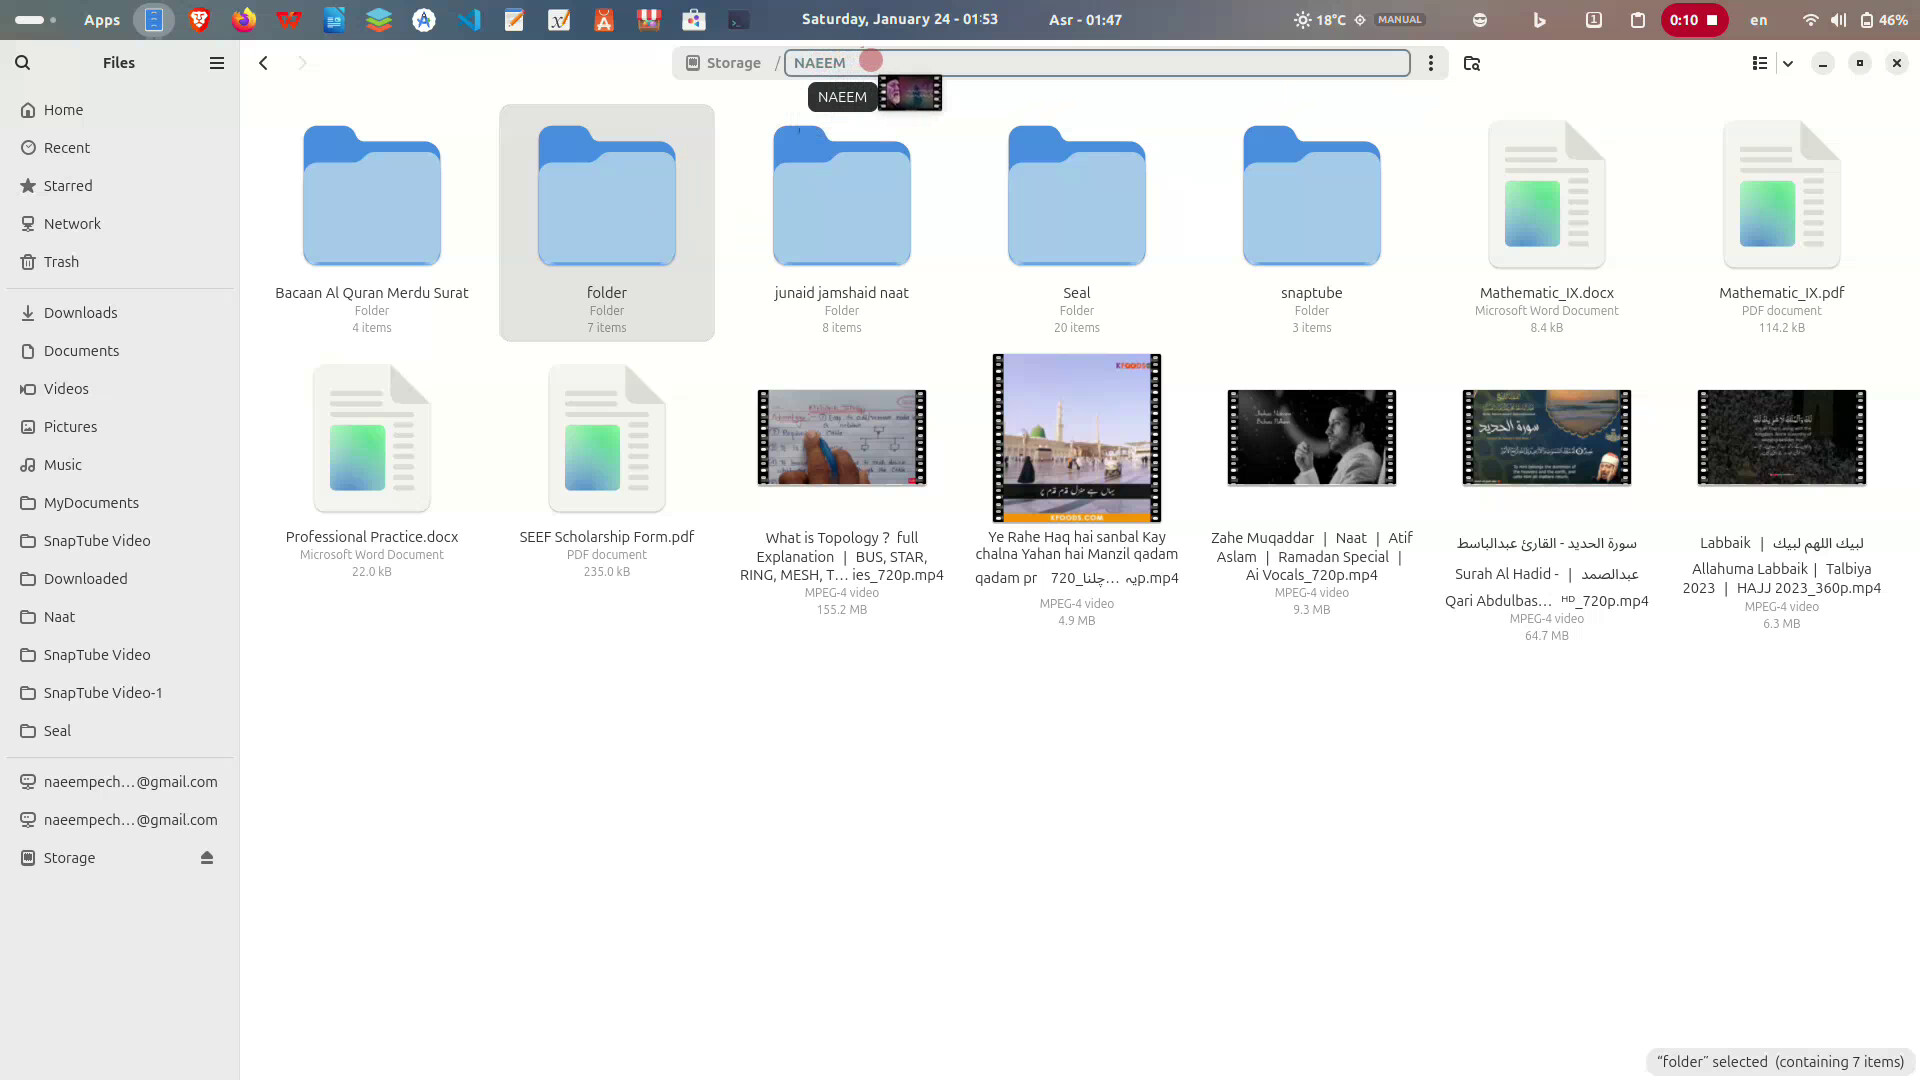Eject the Storage drive using the eject icon

tap(207, 857)
